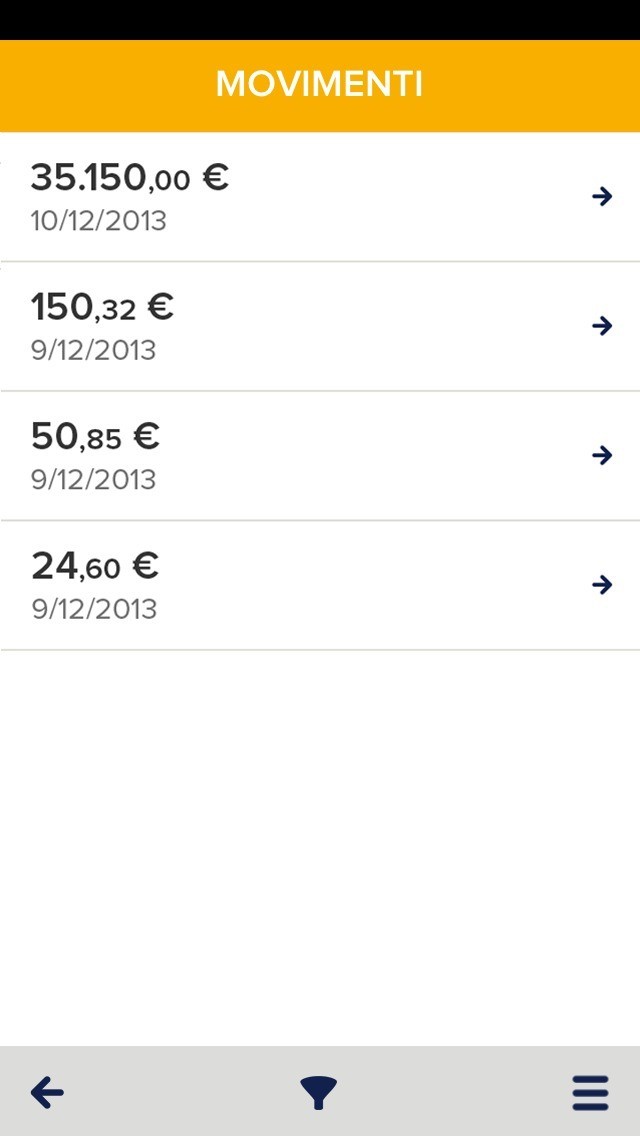This screenshot has width=640, height=1136.
Task: Open the filter funnel icon
Action: [x=318, y=1093]
